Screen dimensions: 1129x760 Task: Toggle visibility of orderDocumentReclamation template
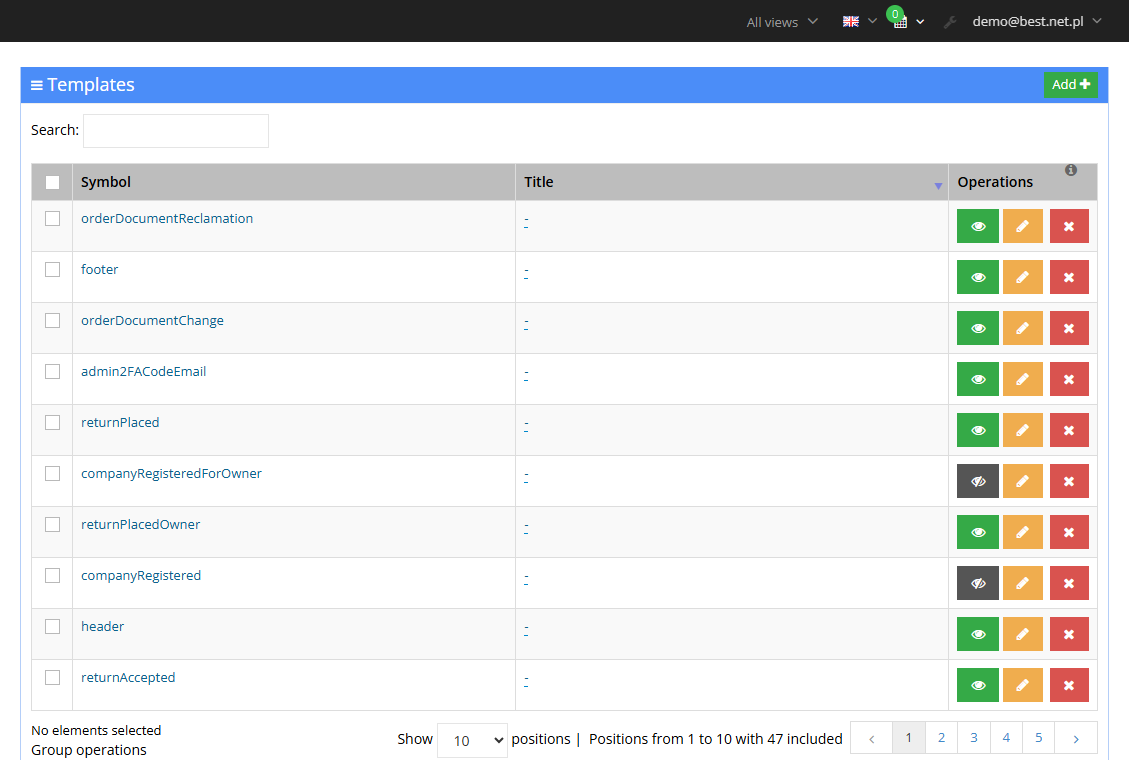click(x=977, y=226)
